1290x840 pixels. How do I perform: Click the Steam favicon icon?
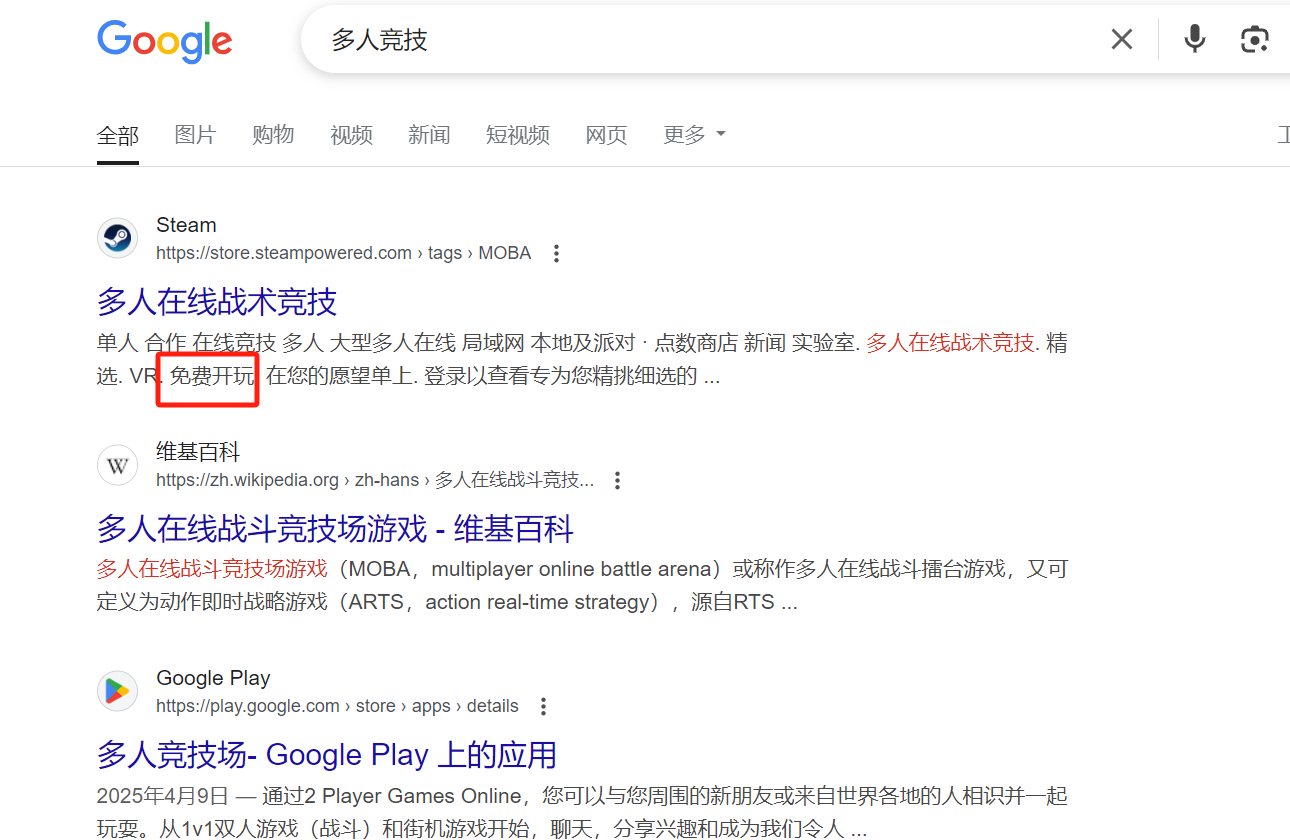click(117, 238)
